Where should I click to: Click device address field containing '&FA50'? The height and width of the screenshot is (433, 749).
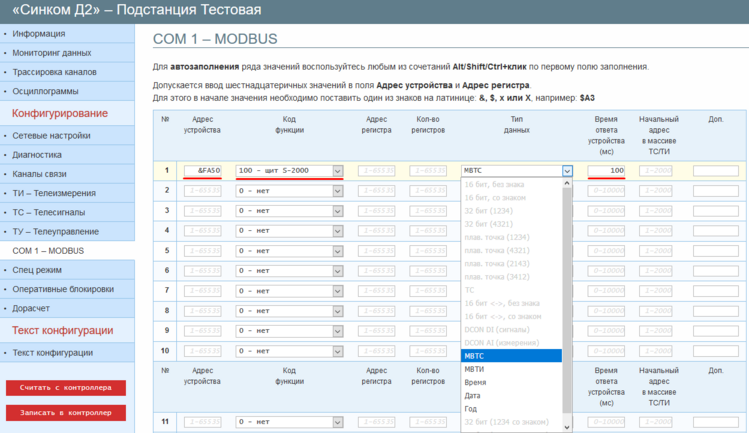tap(204, 171)
